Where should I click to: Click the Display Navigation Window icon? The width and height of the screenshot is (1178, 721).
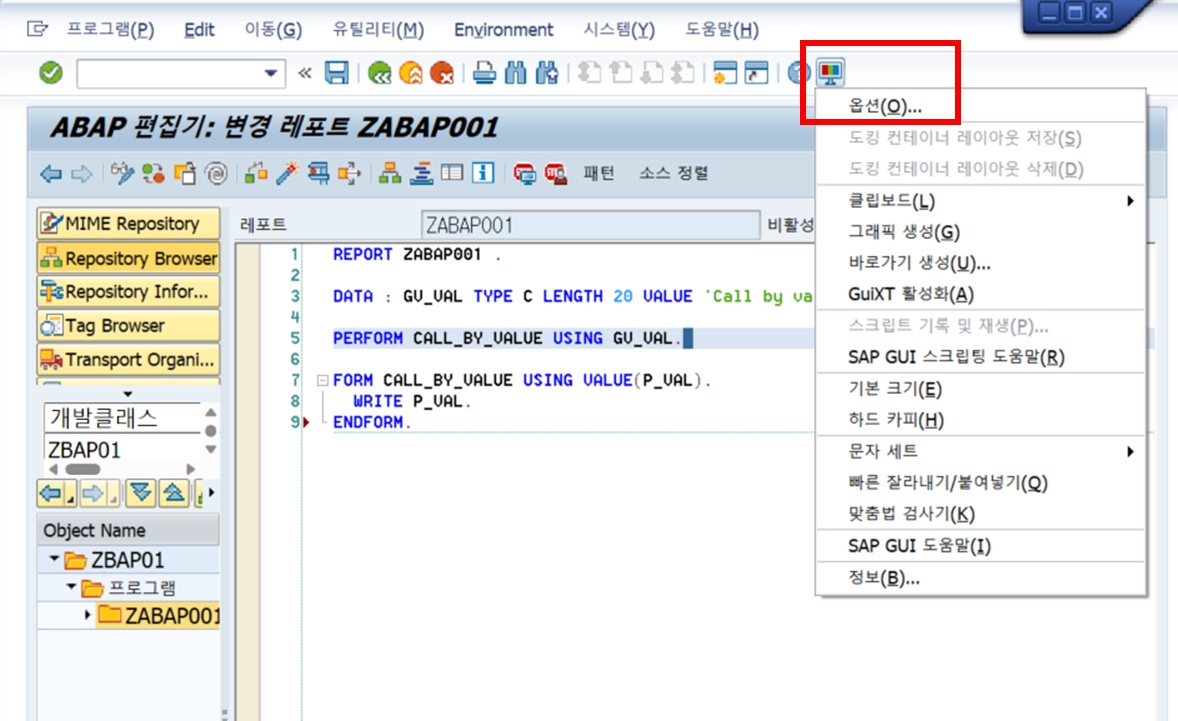421,173
